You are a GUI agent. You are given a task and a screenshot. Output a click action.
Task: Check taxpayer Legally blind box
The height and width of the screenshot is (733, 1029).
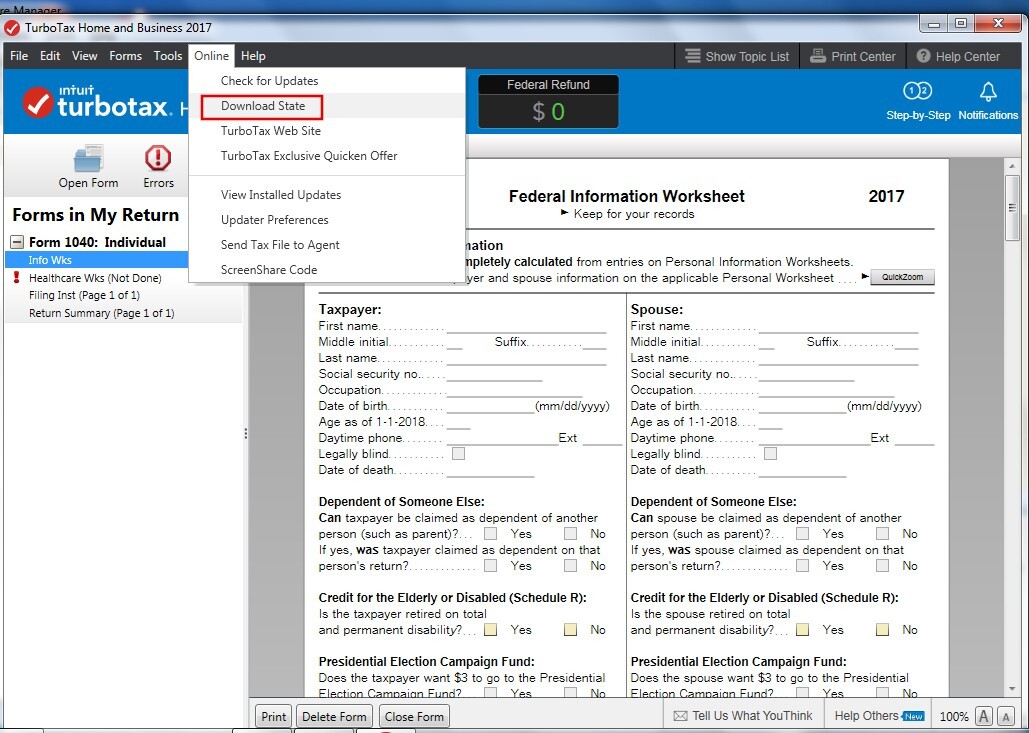[459, 453]
